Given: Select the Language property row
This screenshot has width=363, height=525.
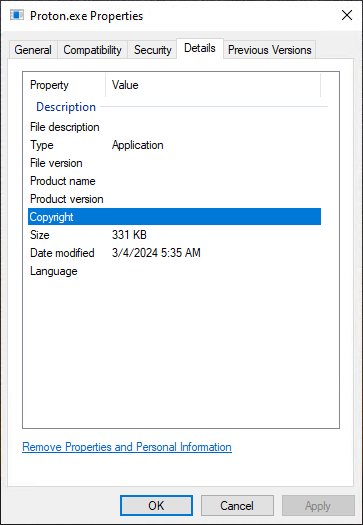Looking at the screenshot, I should pos(174,271).
